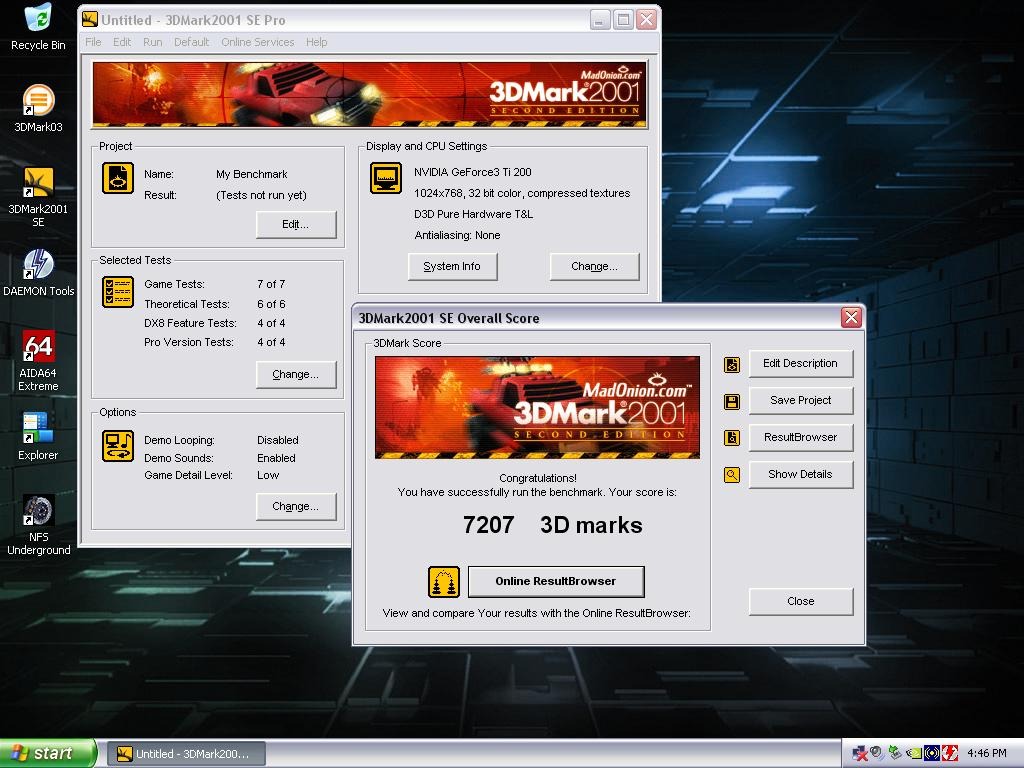
Task: Select the 3DMark2001 SE desktop shortcut
Action: (x=38, y=197)
